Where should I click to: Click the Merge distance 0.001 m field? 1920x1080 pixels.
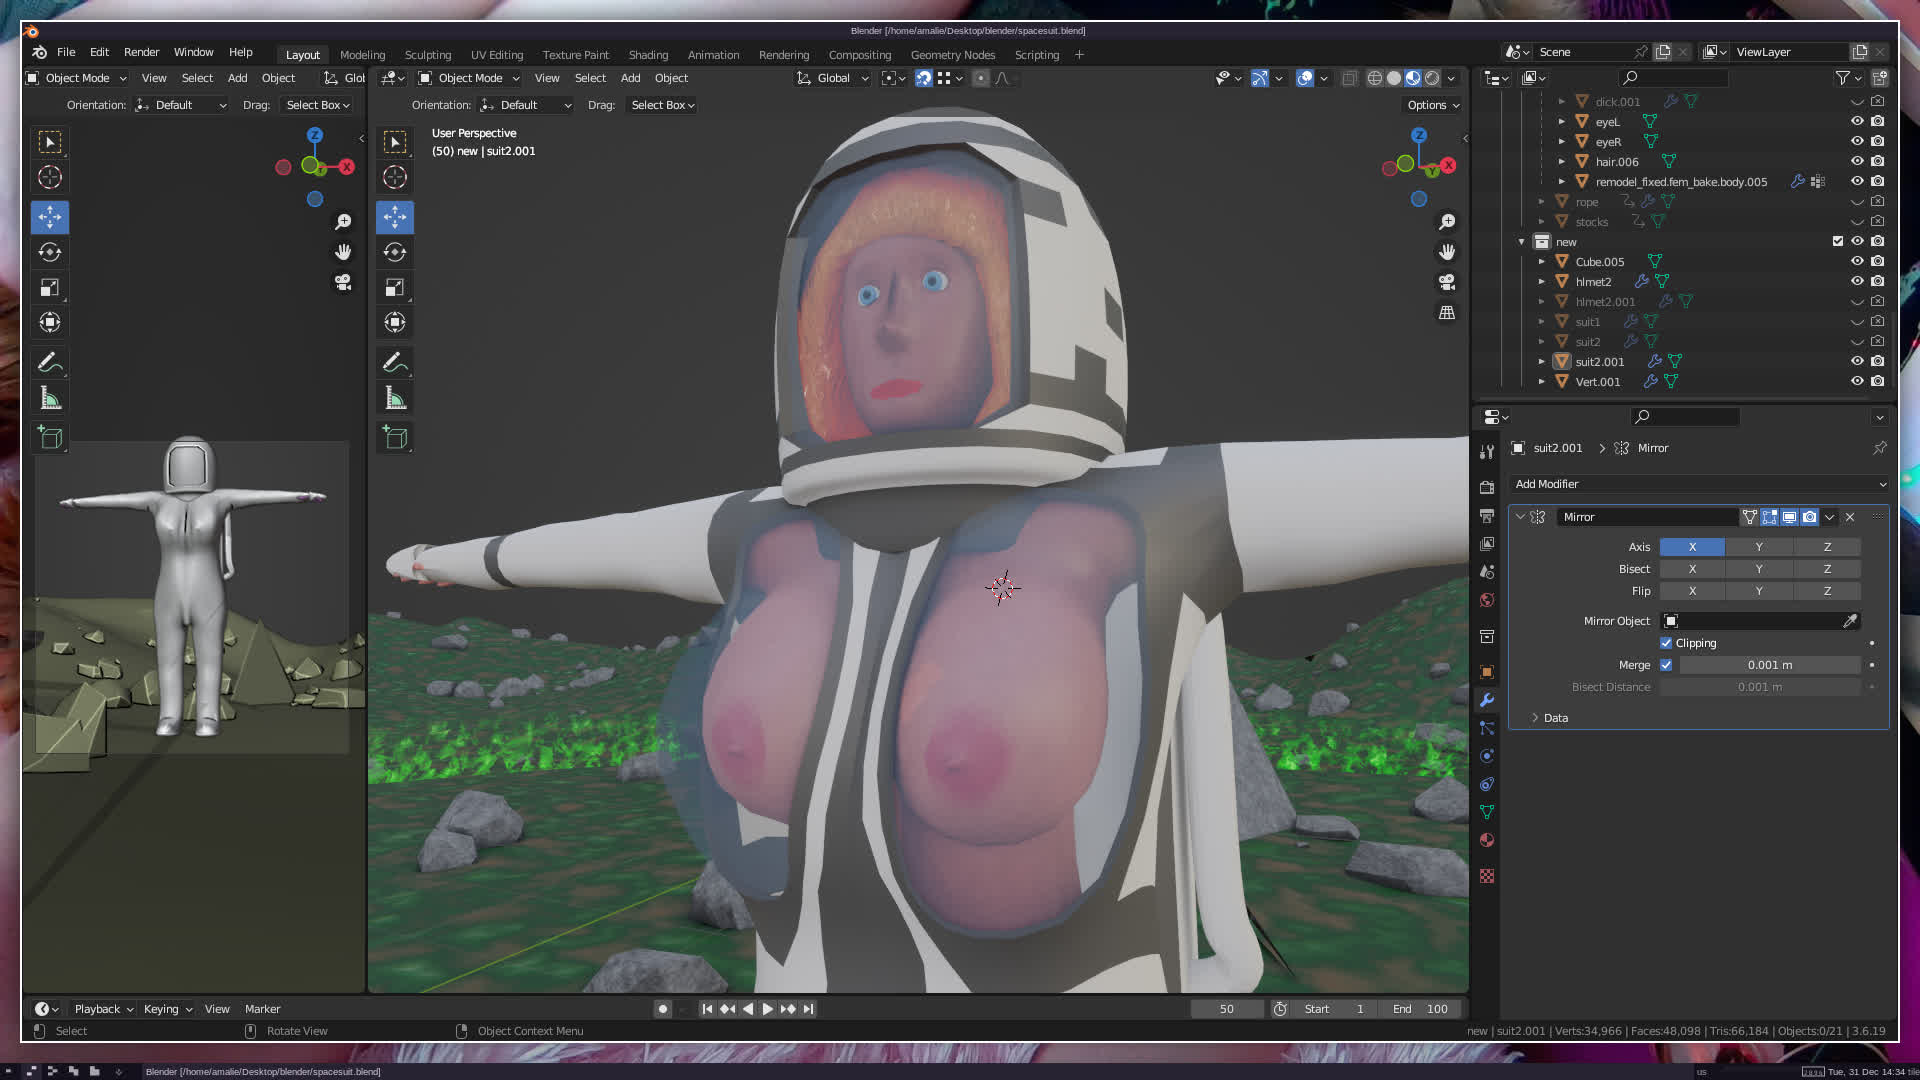coord(1769,665)
